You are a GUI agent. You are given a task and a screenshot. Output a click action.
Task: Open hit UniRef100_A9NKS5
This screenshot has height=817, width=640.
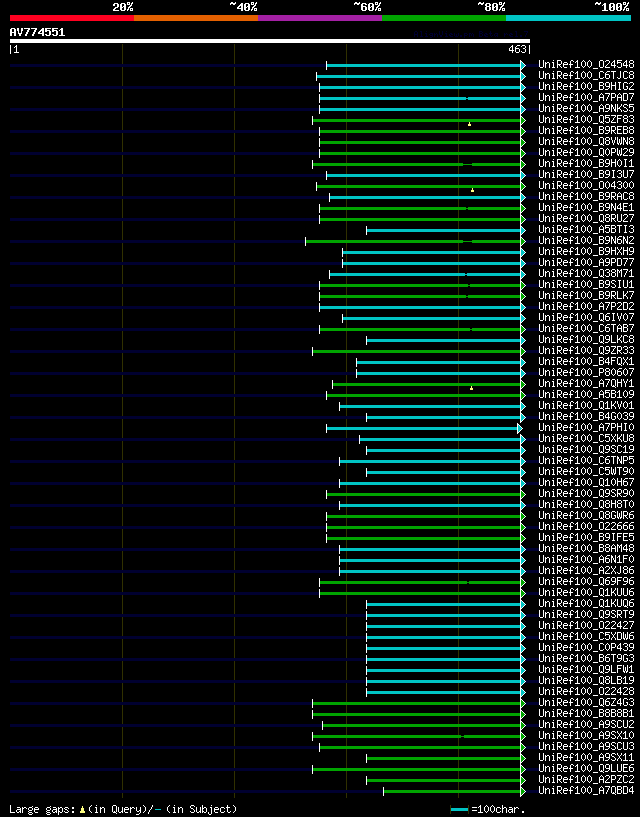pos(586,108)
